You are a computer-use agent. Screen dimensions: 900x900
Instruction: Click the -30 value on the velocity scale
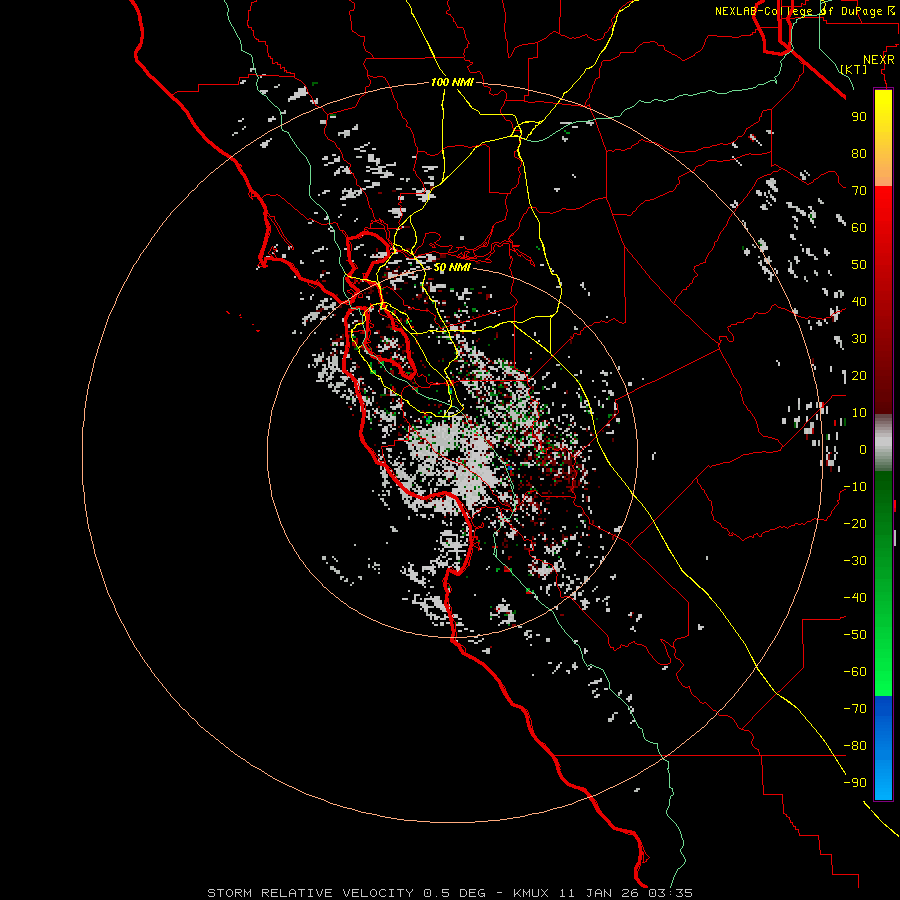[x=855, y=561]
